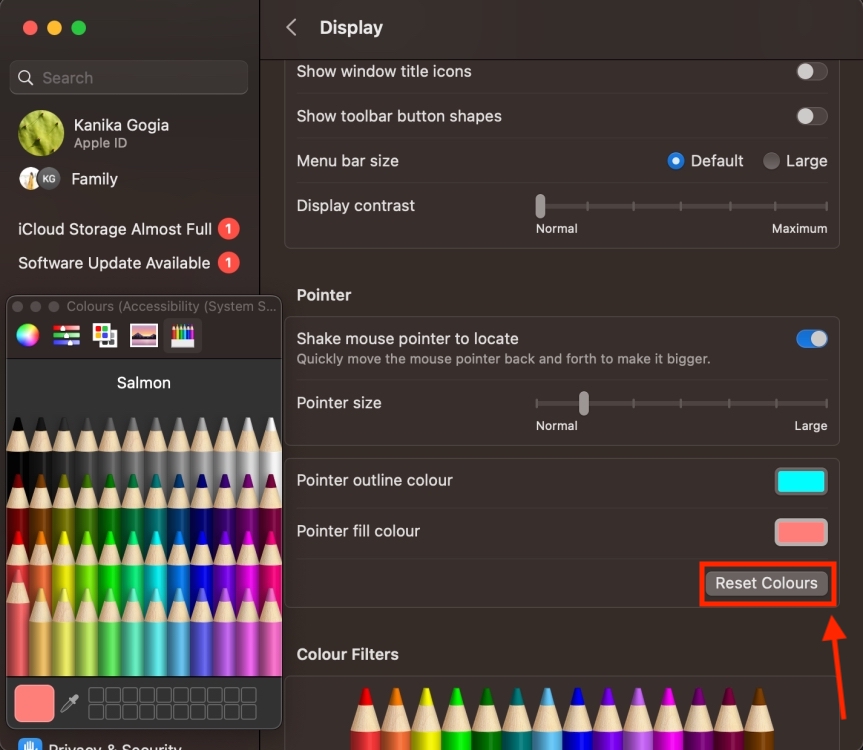Click the Pointer outline colour well
This screenshot has width=863, height=750.
(799, 481)
